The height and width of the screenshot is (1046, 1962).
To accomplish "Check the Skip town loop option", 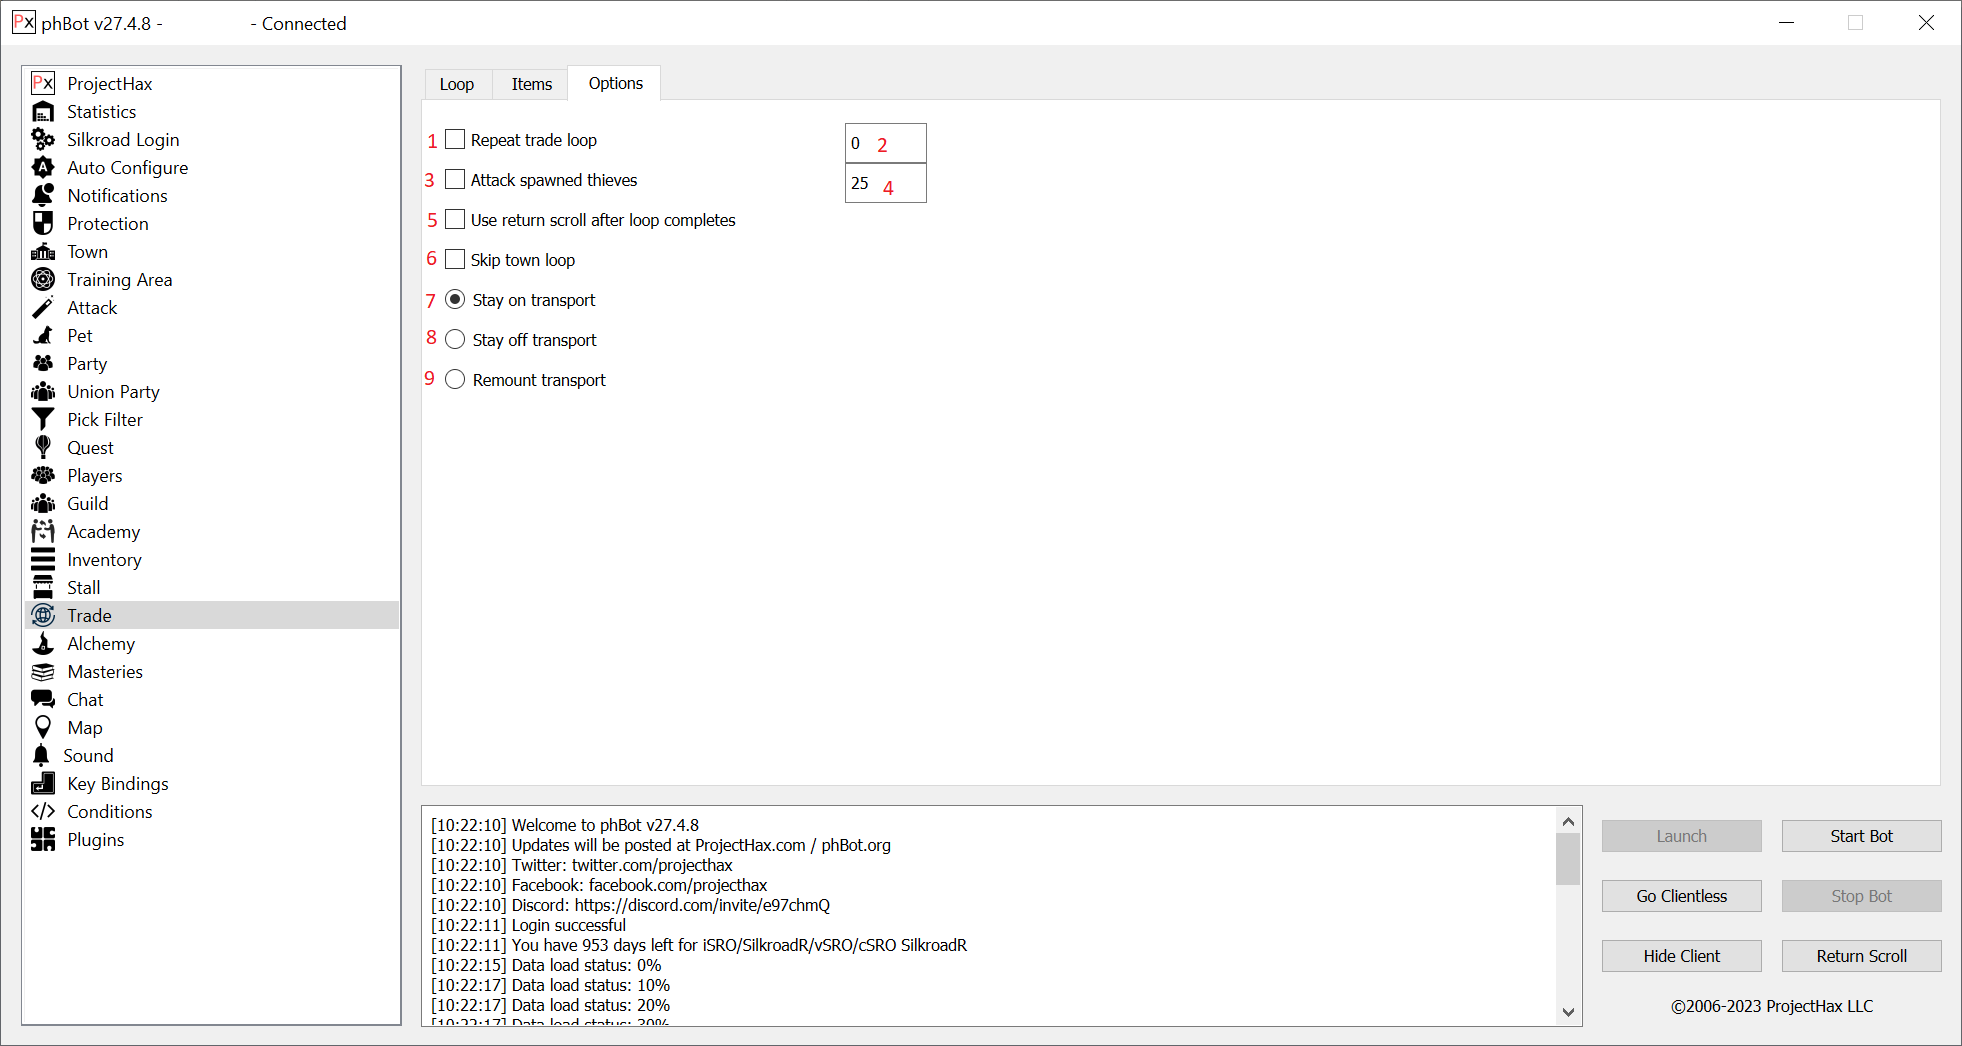I will click(x=455, y=260).
